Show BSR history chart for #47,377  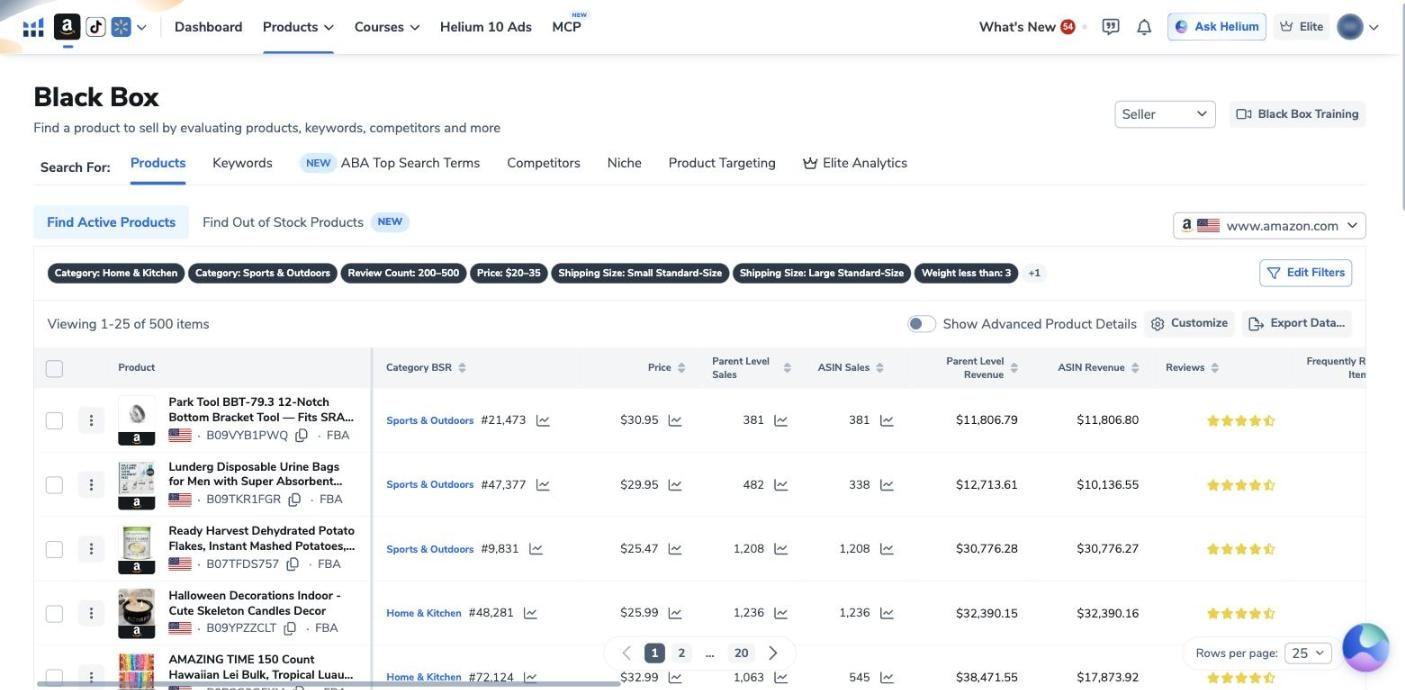point(543,485)
